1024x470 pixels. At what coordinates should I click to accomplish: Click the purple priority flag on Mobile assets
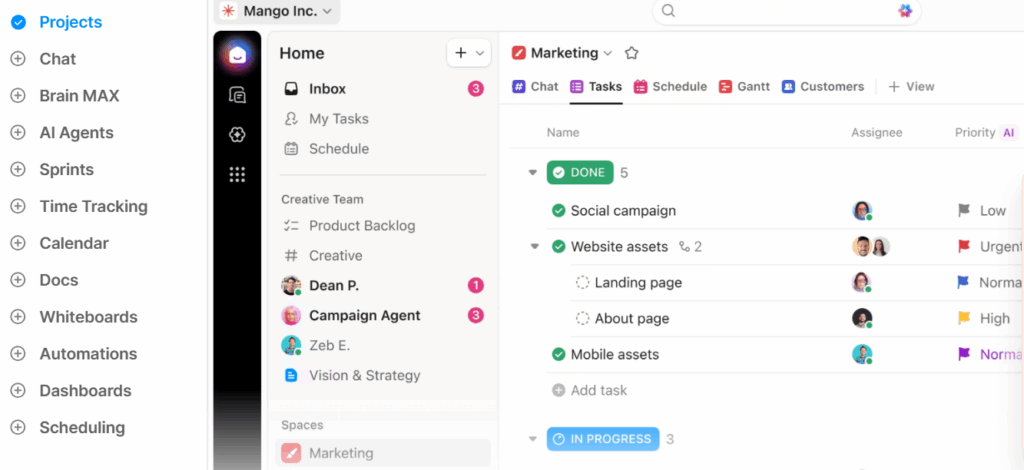964,354
